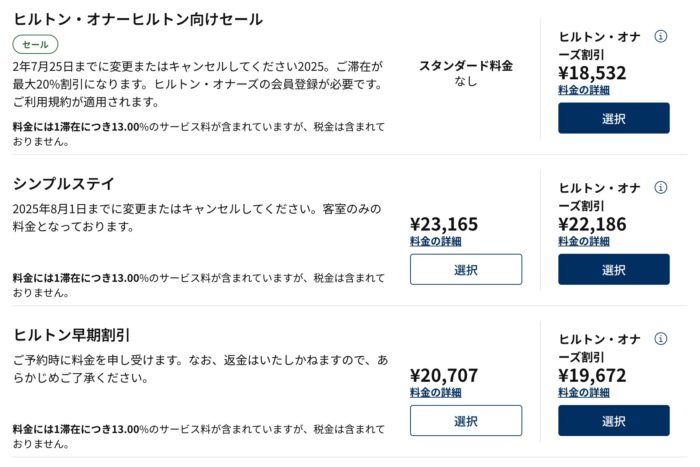Viewport: 700px width, 467px height.
Task: Select the ¥22,186 Honors Simple Stay rate
Action: coord(614,269)
